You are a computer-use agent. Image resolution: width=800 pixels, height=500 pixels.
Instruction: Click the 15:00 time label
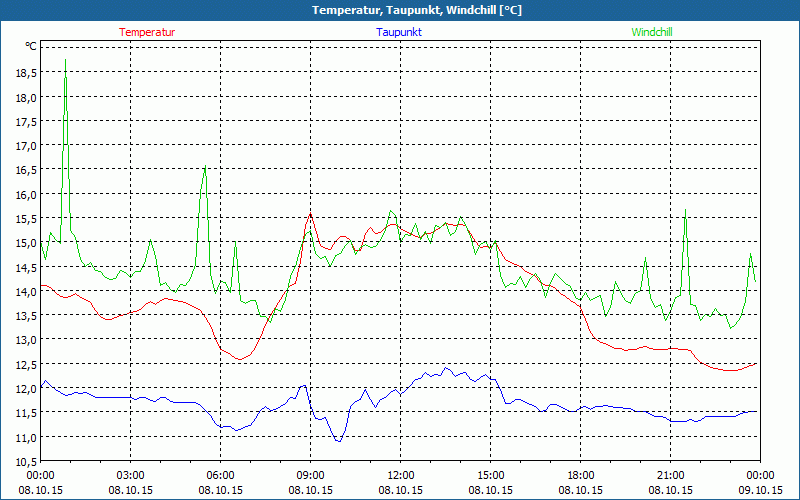point(490,476)
